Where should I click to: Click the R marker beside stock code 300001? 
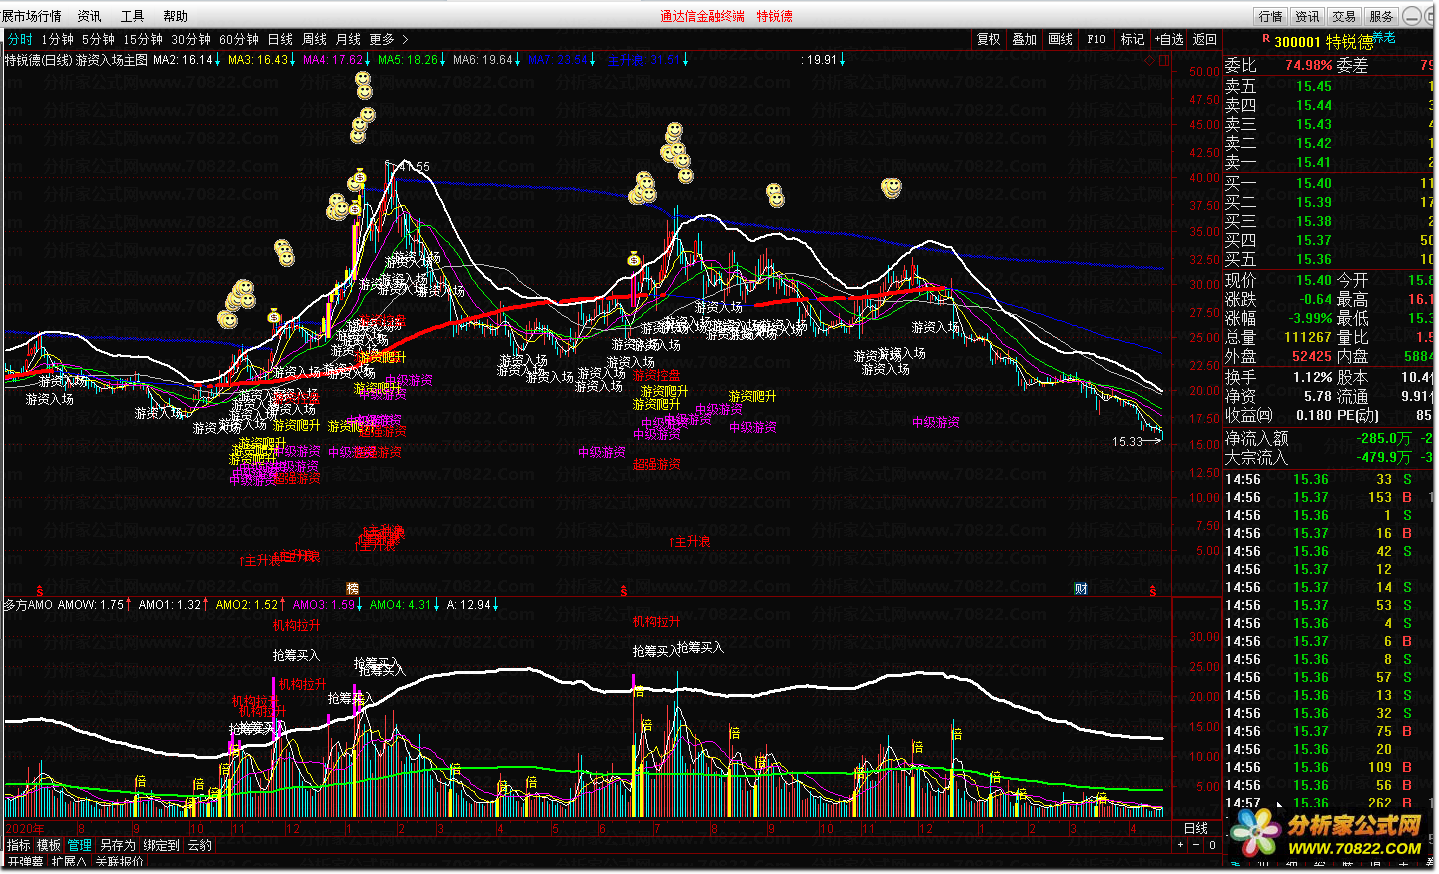tap(1266, 38)
